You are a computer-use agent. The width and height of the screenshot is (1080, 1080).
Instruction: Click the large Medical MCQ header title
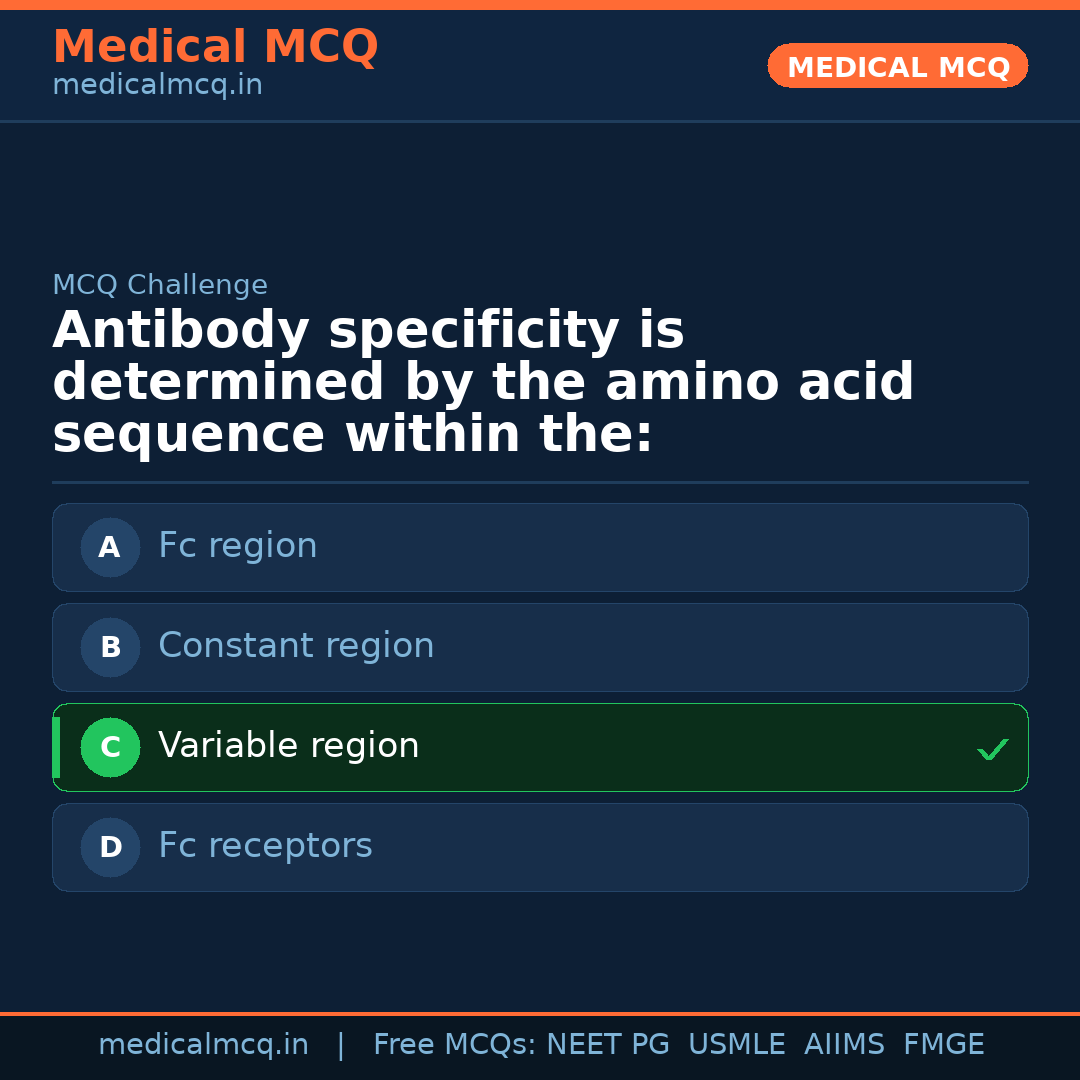click(215, 47)
